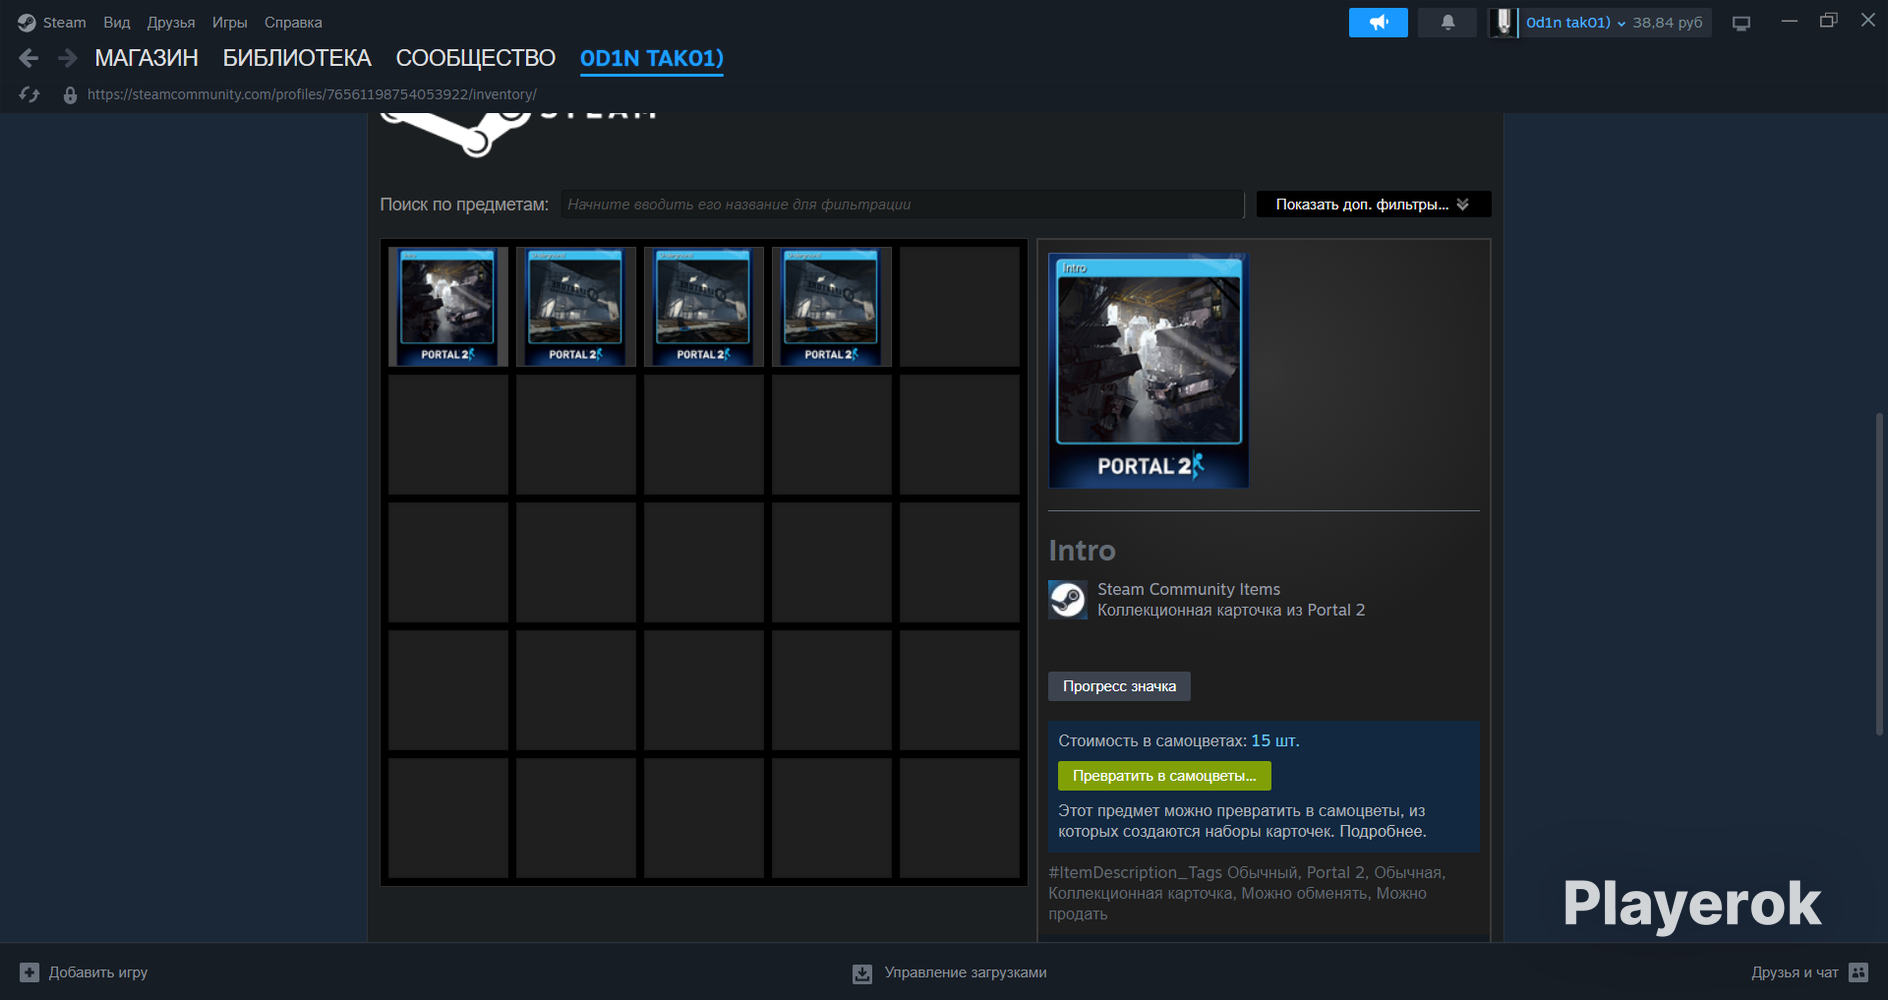1888x1000 pixels.
Task: Open Друзья и чат panel
Action: (1810, 972)
